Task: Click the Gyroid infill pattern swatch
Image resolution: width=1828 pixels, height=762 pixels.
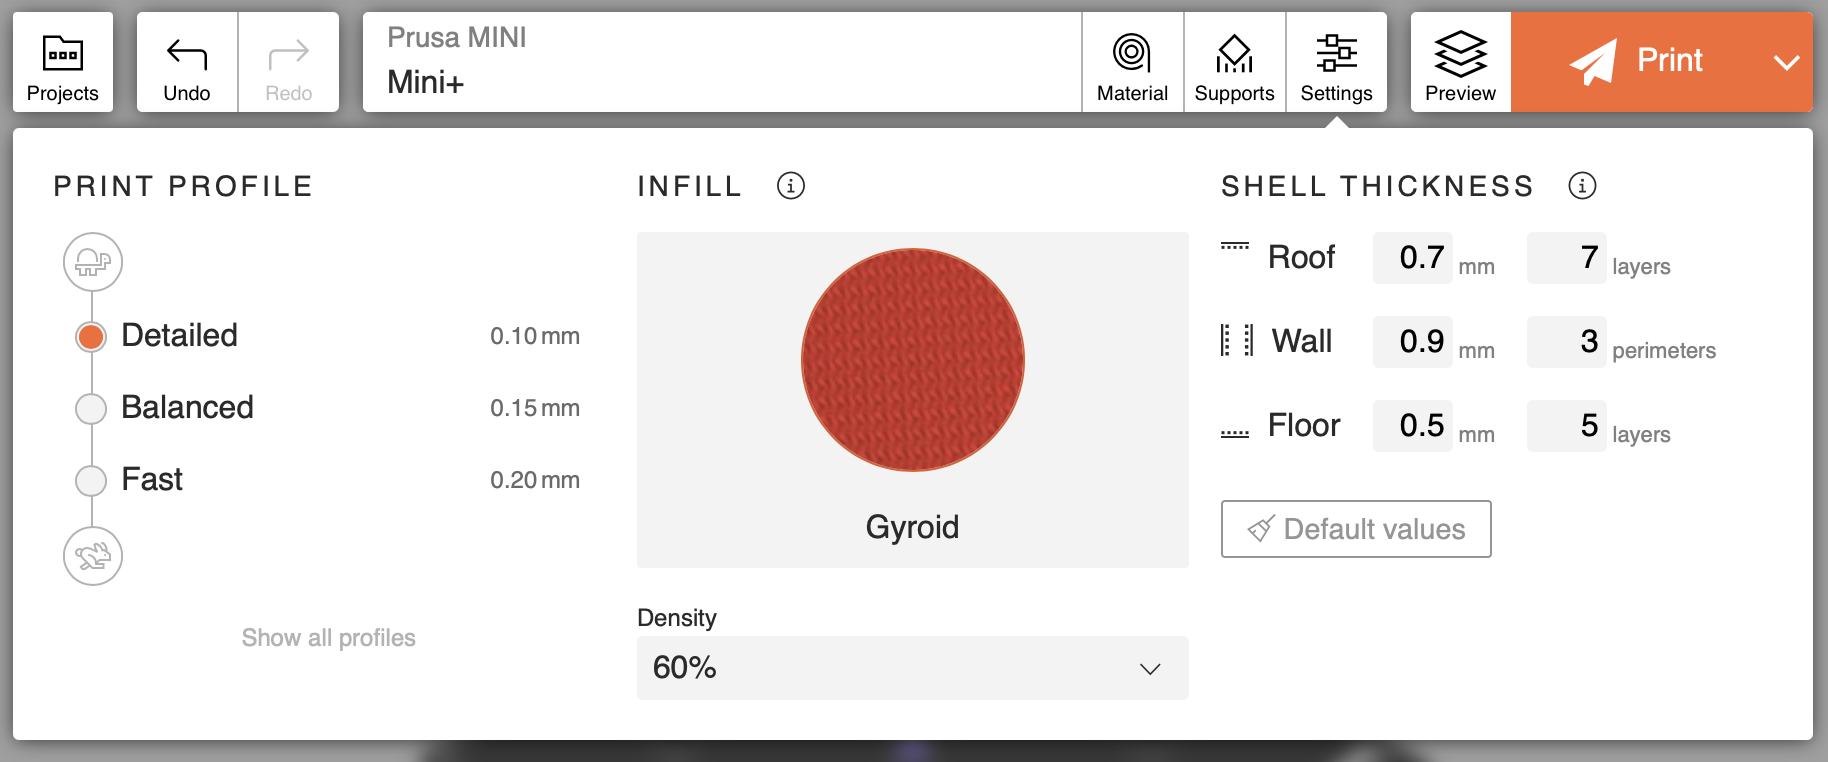Action: click(x=912, y=360)
